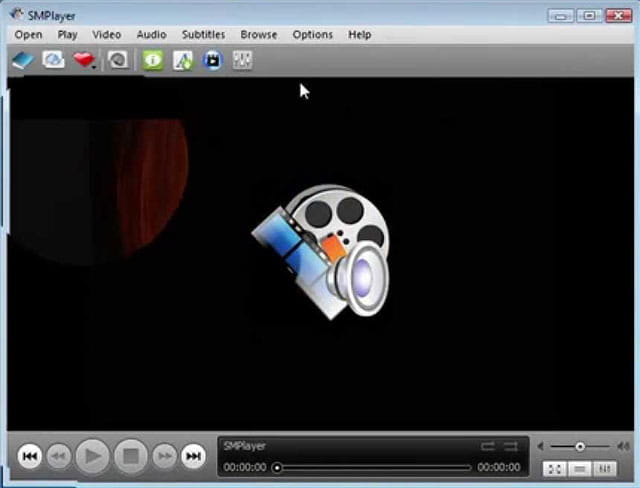Open the Subtitles menu
Image resolution: width=640 pixels, height=488 pixels.
(x=203, y=34)
